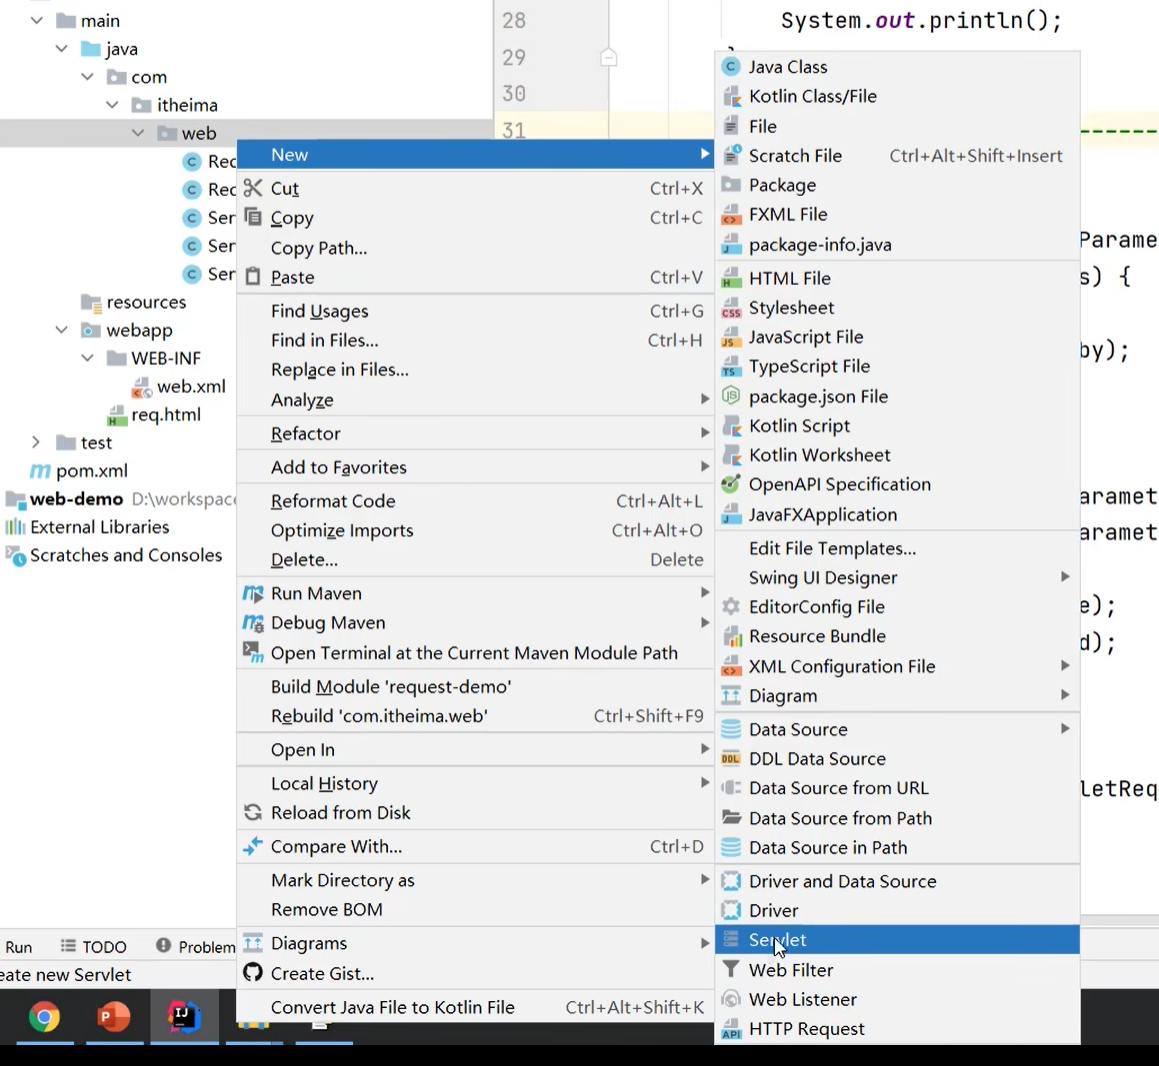The width and height of the screenshot is (1159, 1066).
Task: Select Kotlin Worksheet entry
Action: [x=897, y=455]
